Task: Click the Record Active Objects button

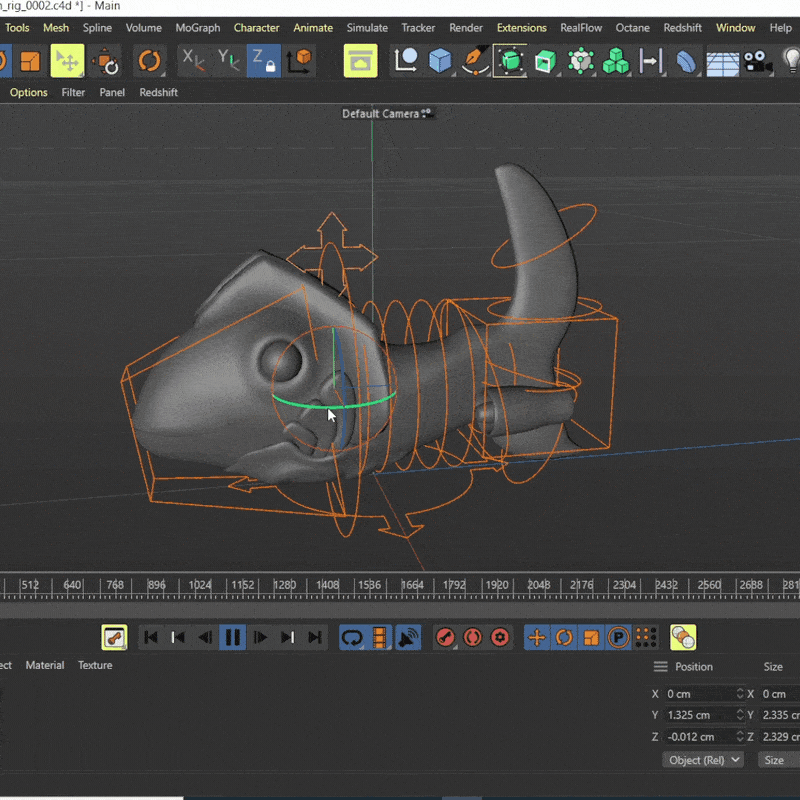Action: click(446, 637)
